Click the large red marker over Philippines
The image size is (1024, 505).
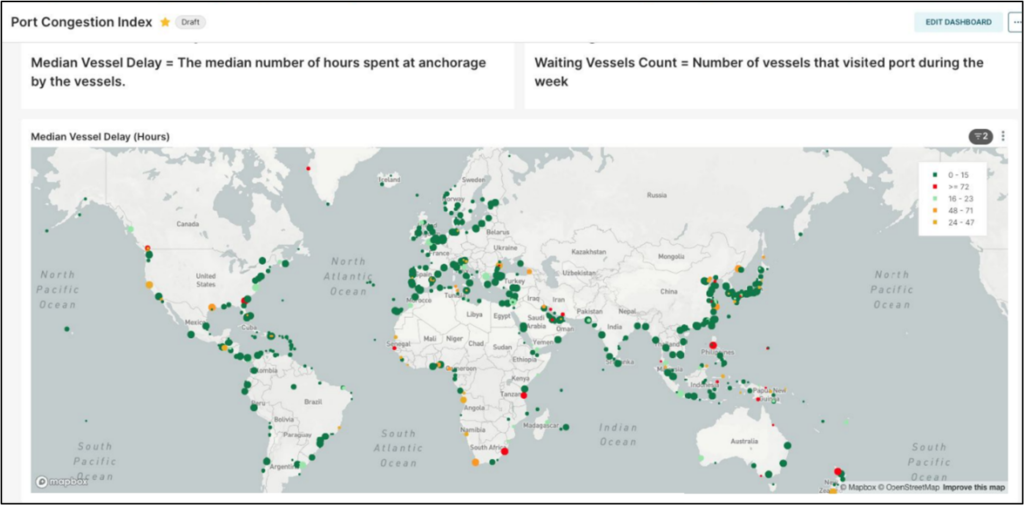pyautogui.click(x=713, y=345)
